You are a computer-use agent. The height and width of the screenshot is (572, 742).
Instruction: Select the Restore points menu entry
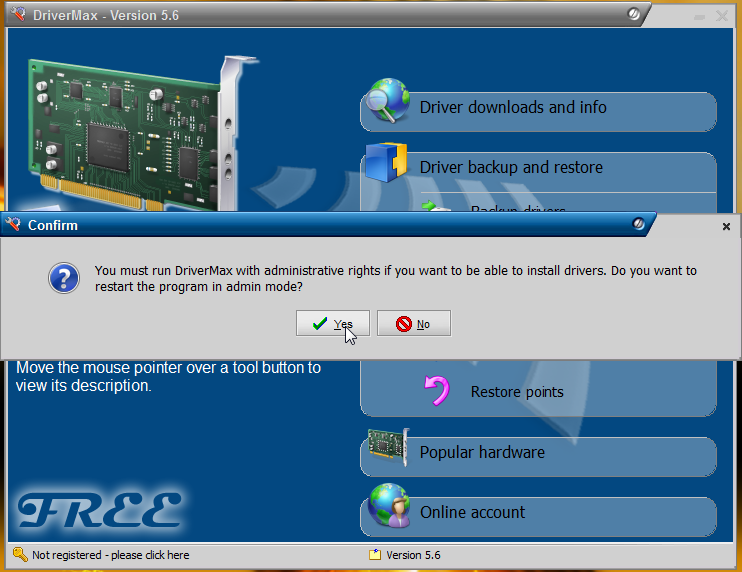(517, 392)
